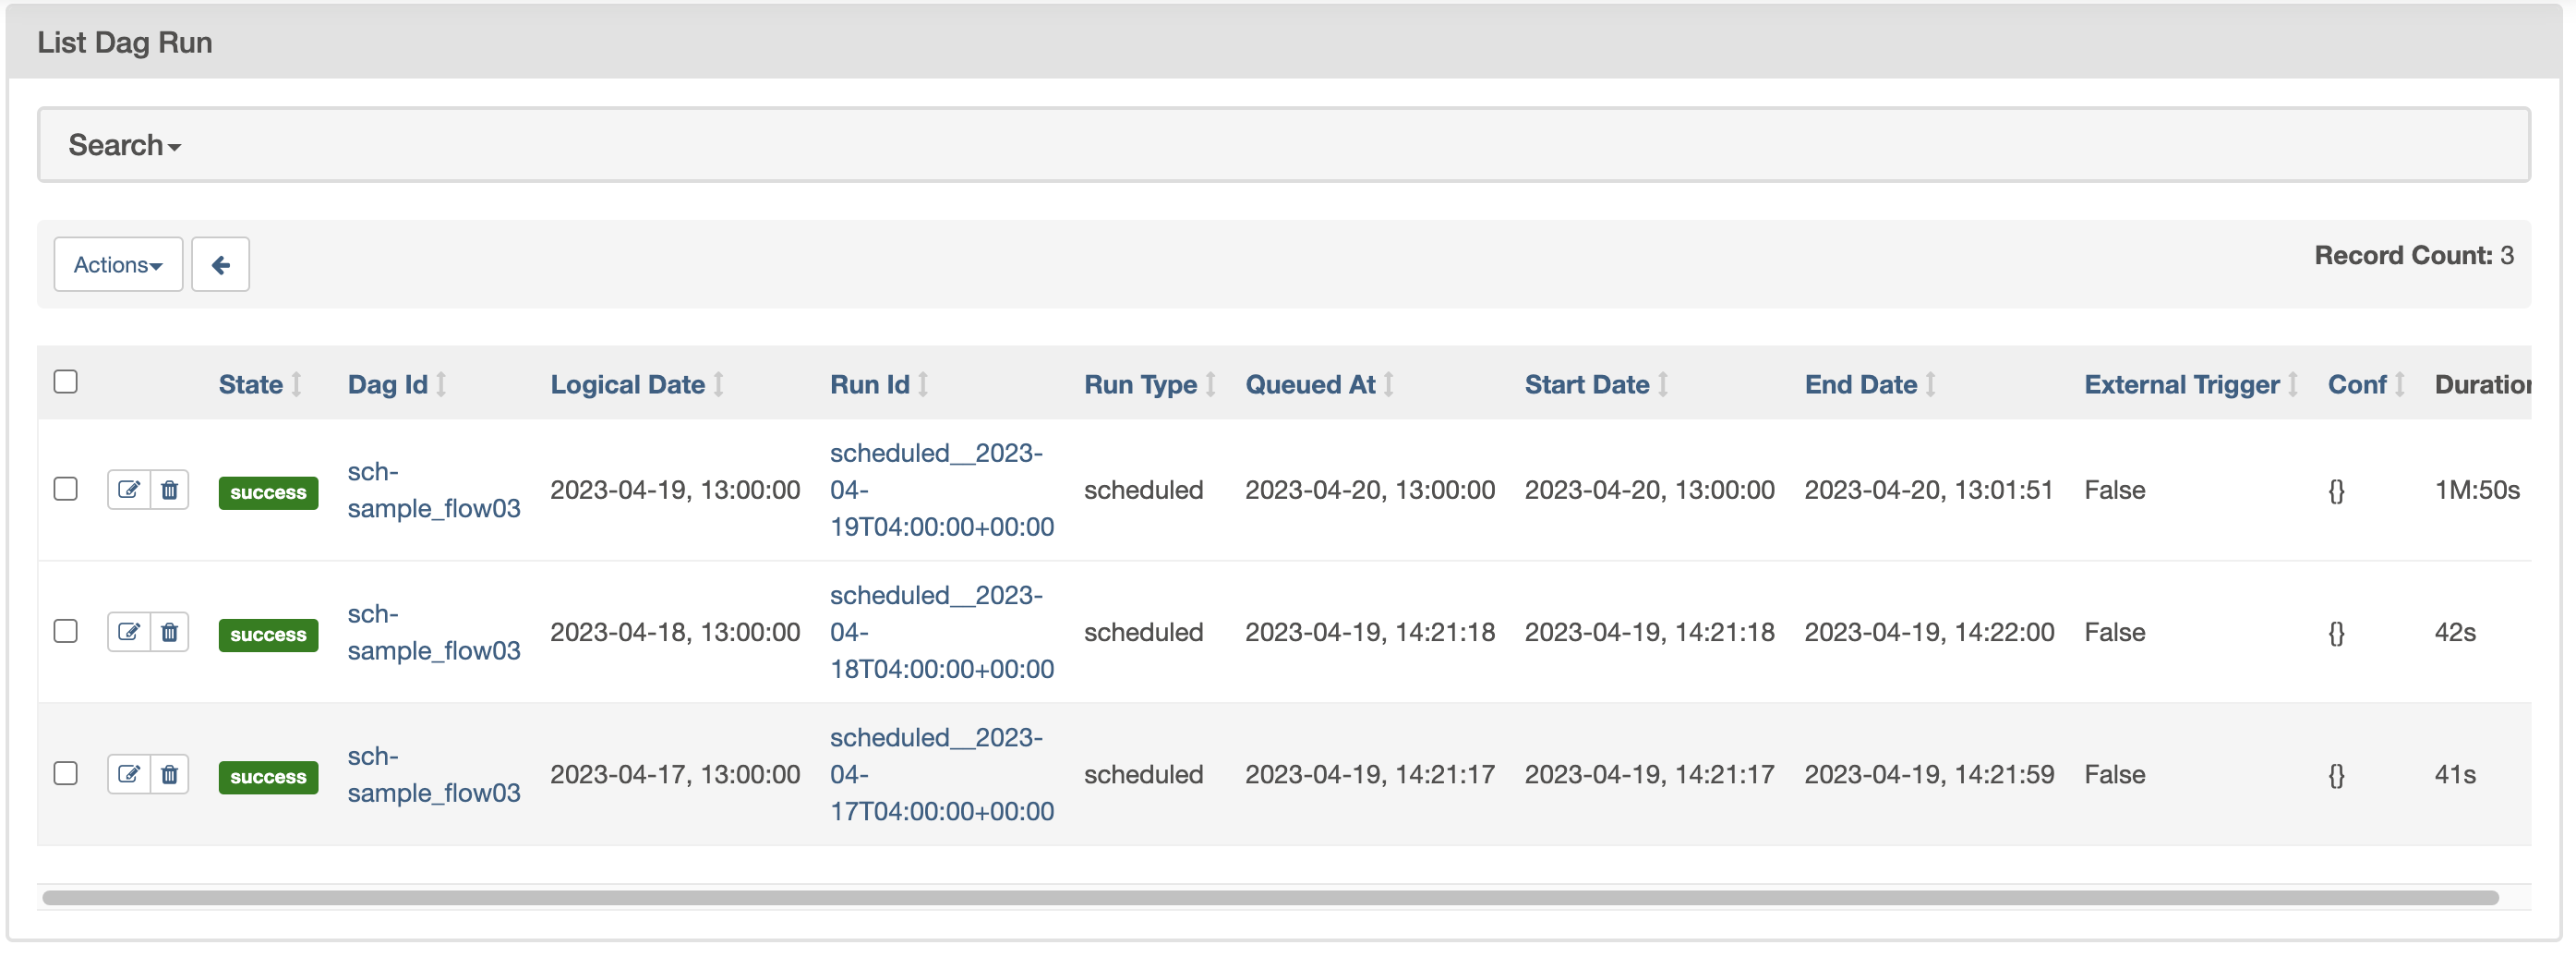Sort table by Logical Date header
Screen dimensions: 2576x957
pos(627,385)
